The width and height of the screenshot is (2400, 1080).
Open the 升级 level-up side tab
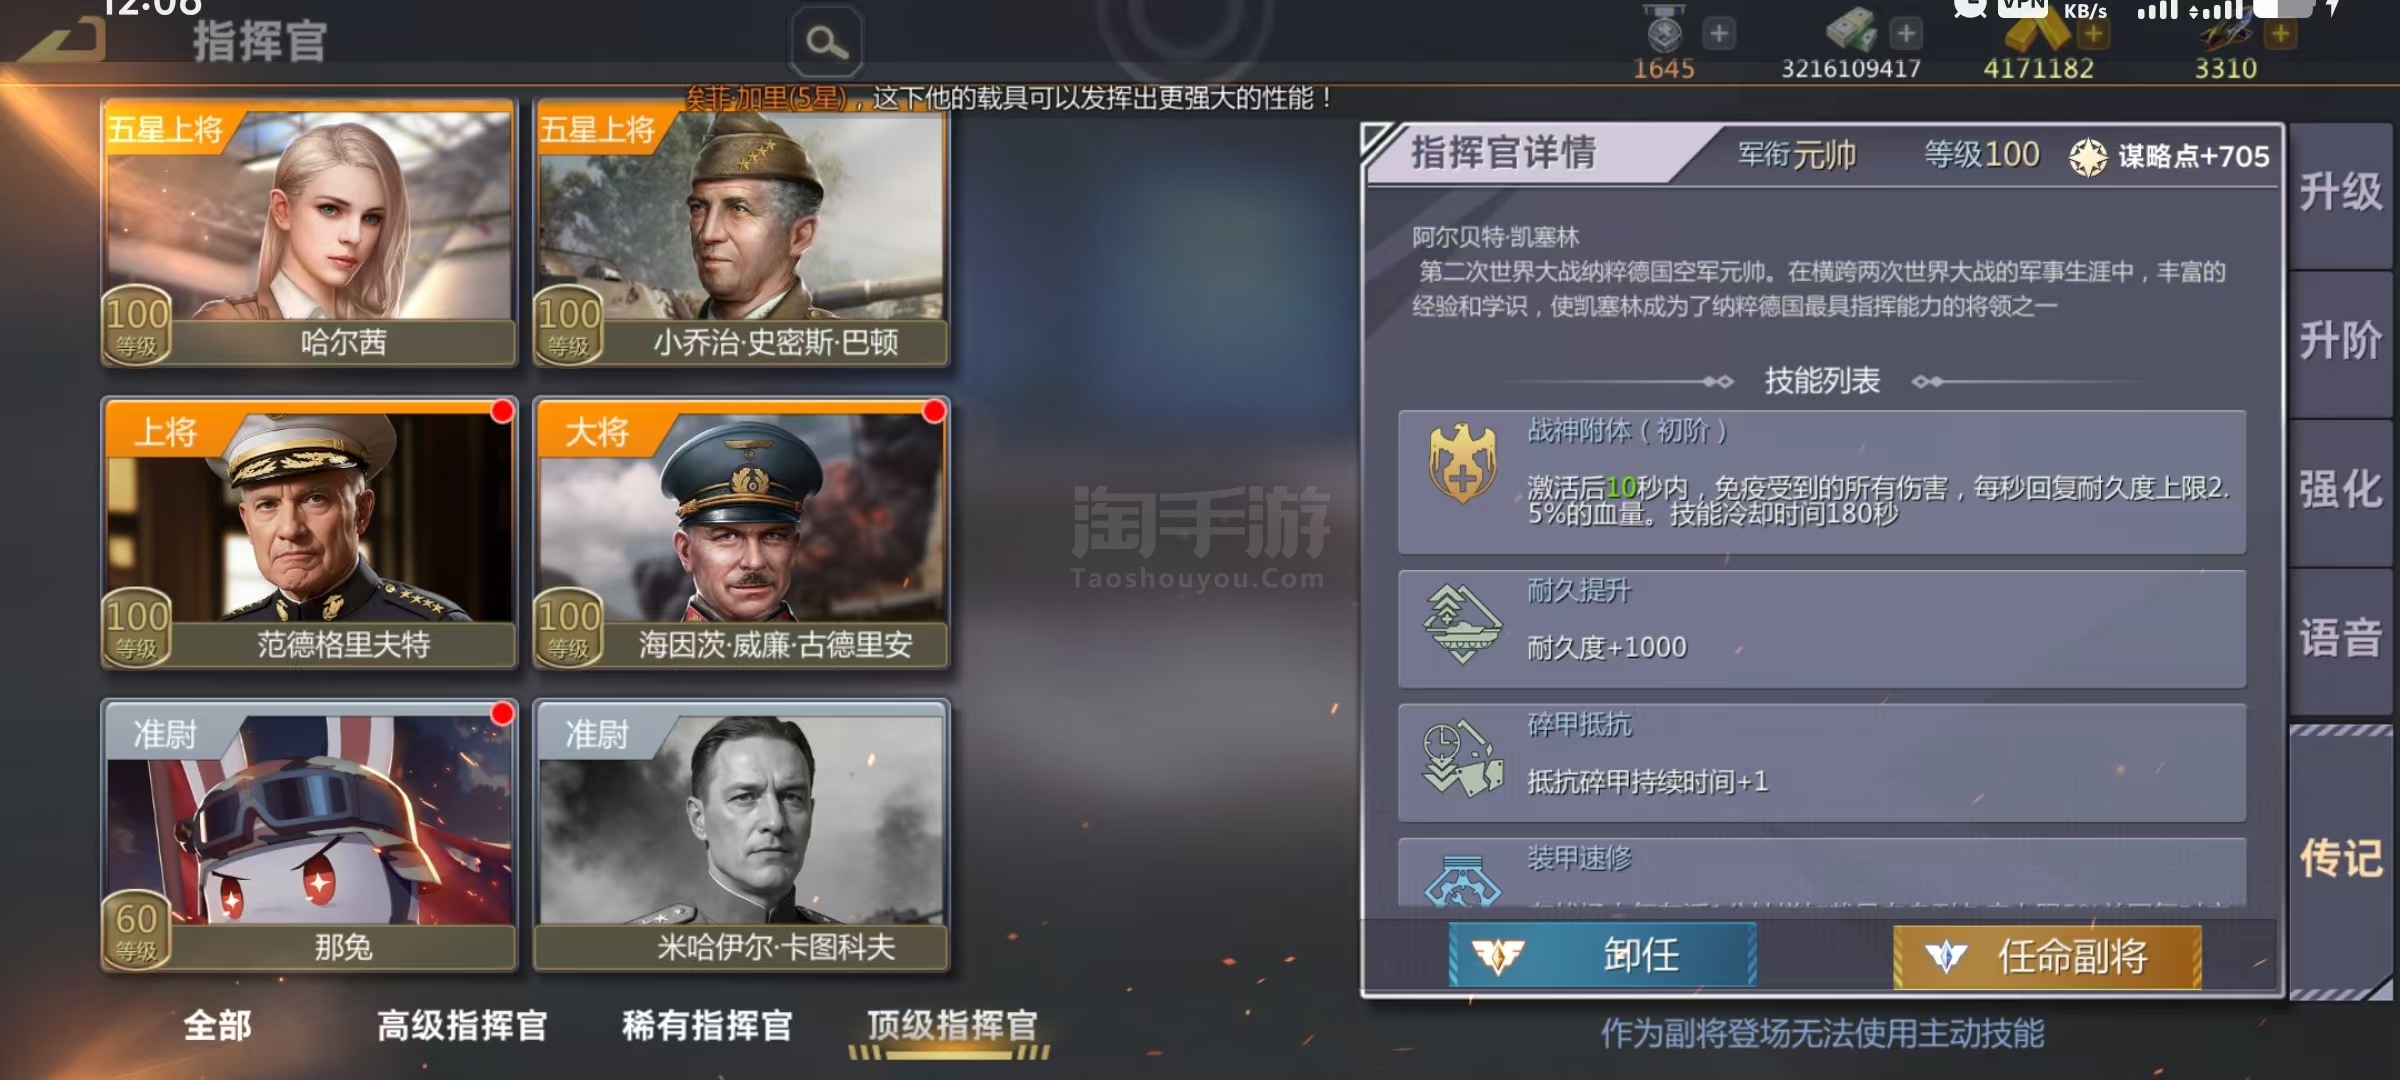(x=2340, y=193)
